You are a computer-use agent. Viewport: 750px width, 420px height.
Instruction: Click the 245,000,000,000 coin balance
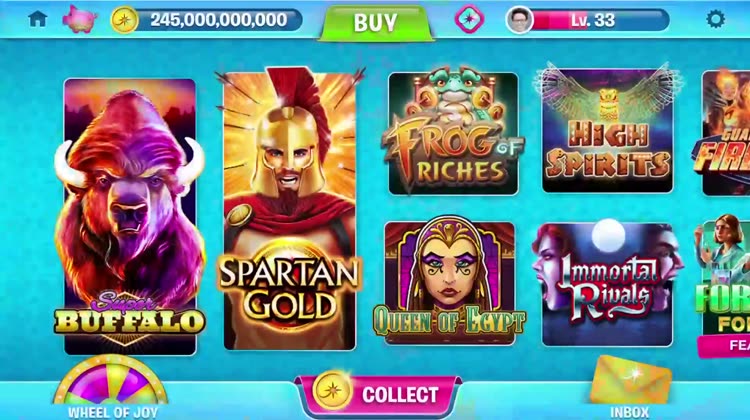(x=219, y=20)
